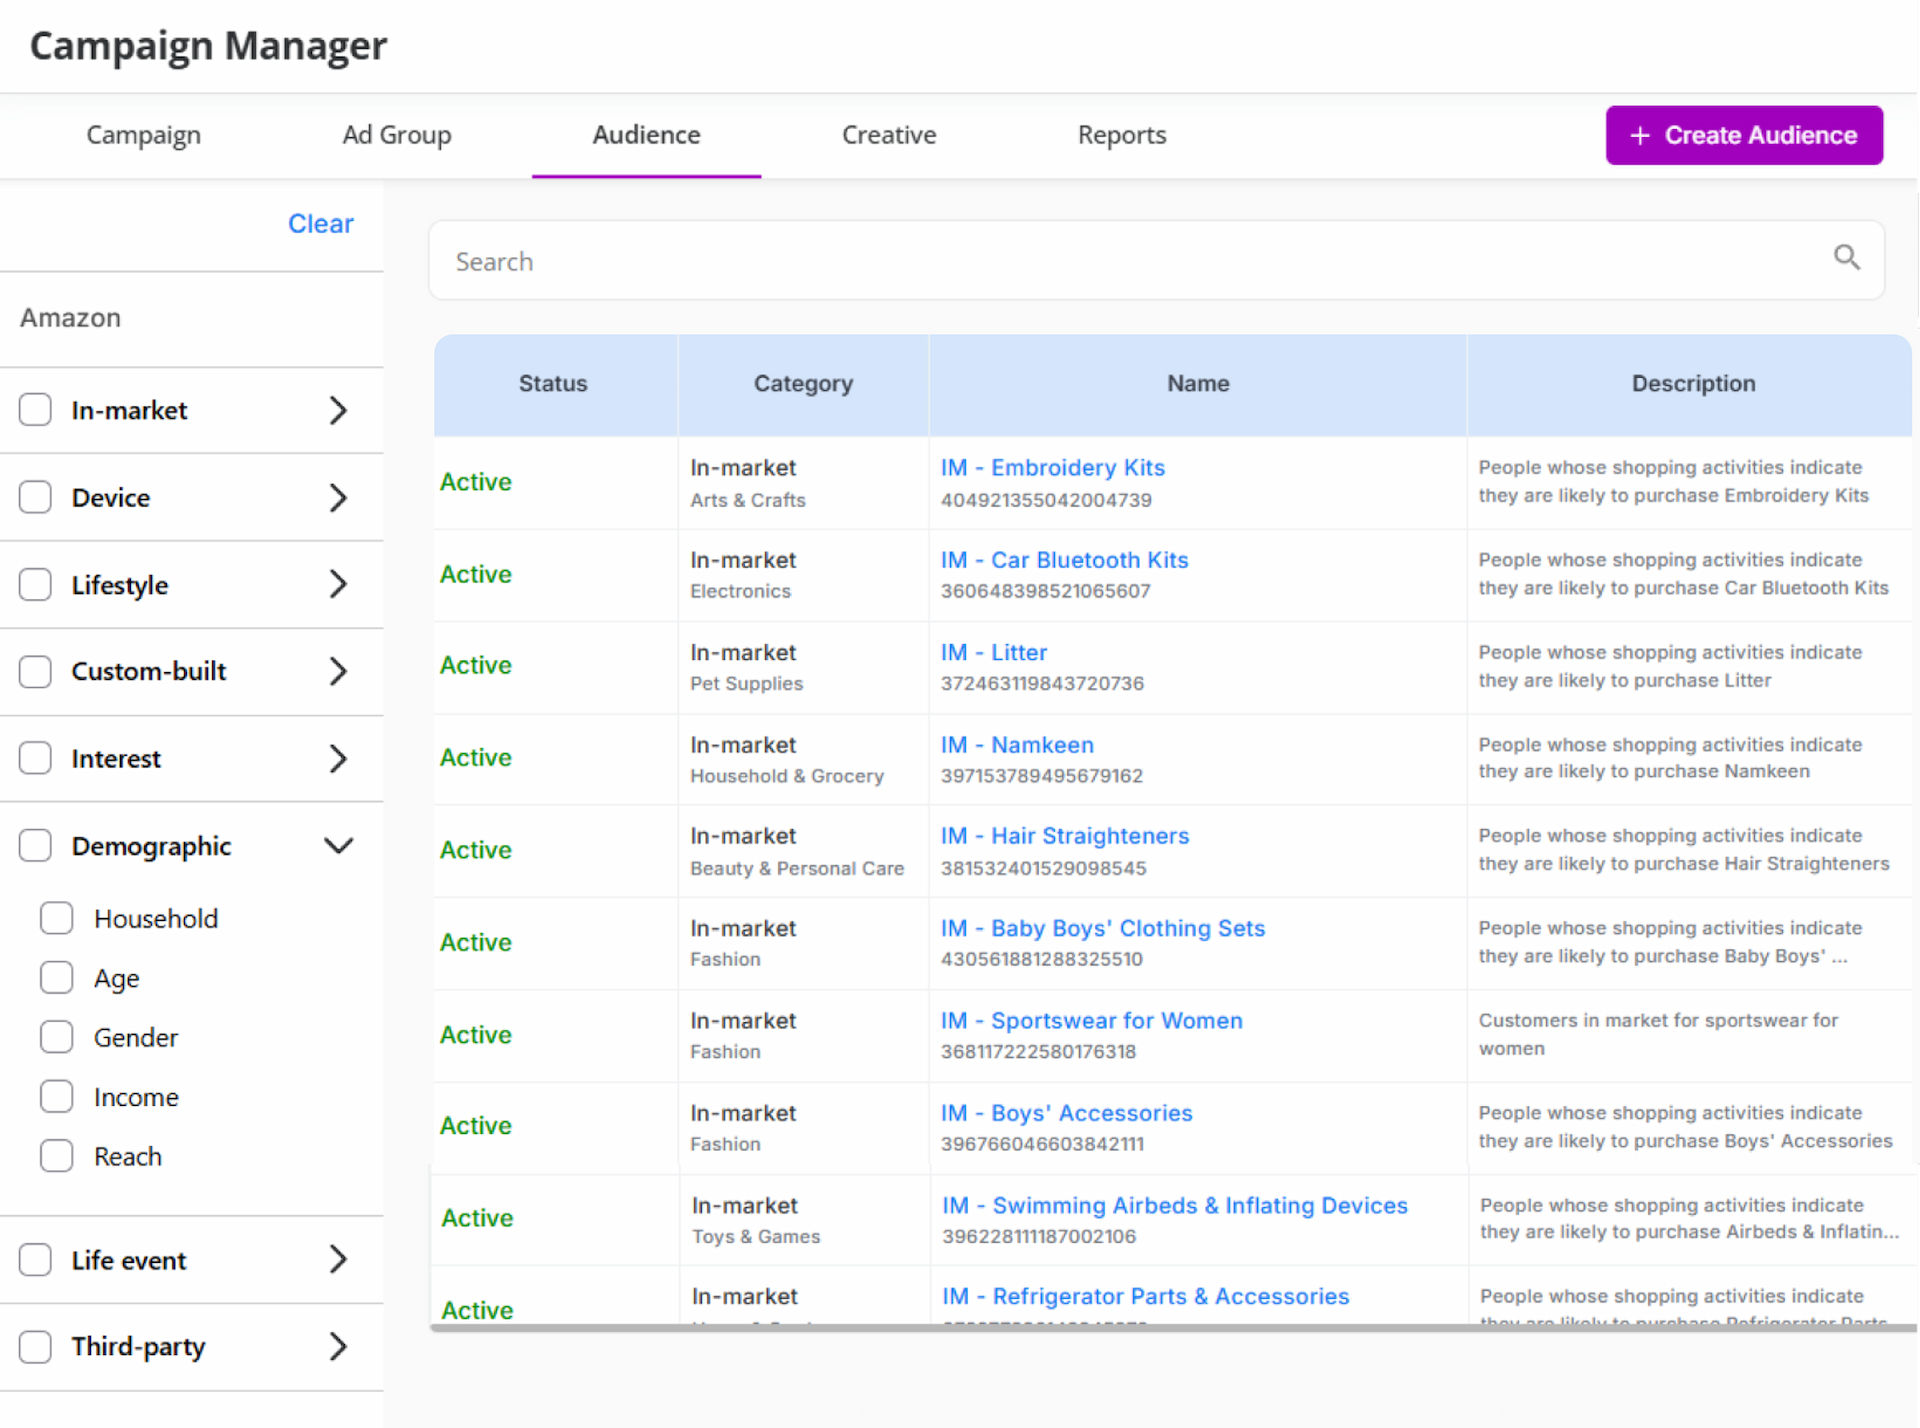Expand the In-market filter chevron

[x=338, y=410]
